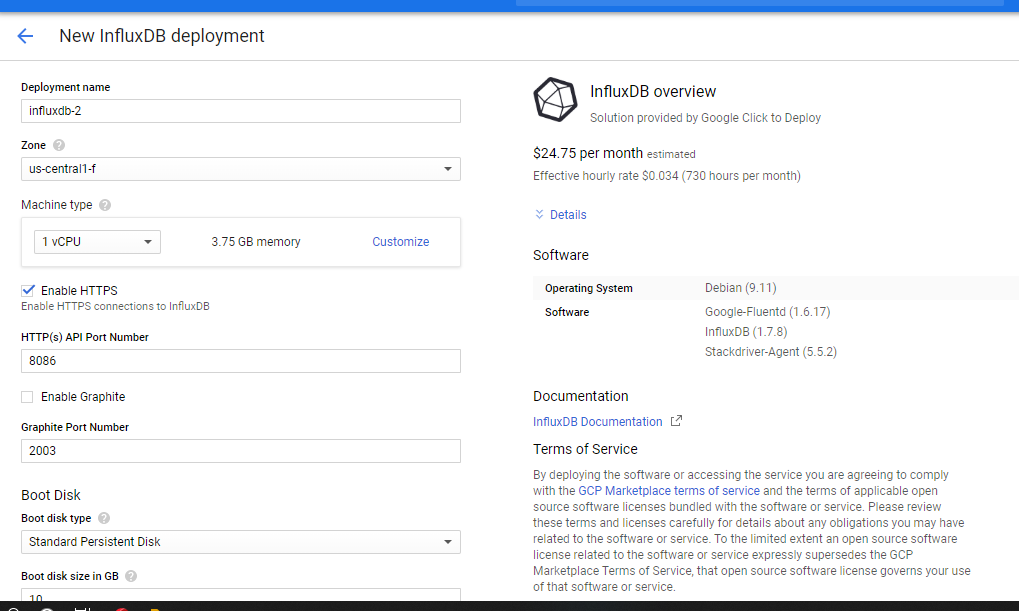Open the Zone dropdown showing us-central1-f
This screenshot has width=1019, height=611.
pos(240,169)
